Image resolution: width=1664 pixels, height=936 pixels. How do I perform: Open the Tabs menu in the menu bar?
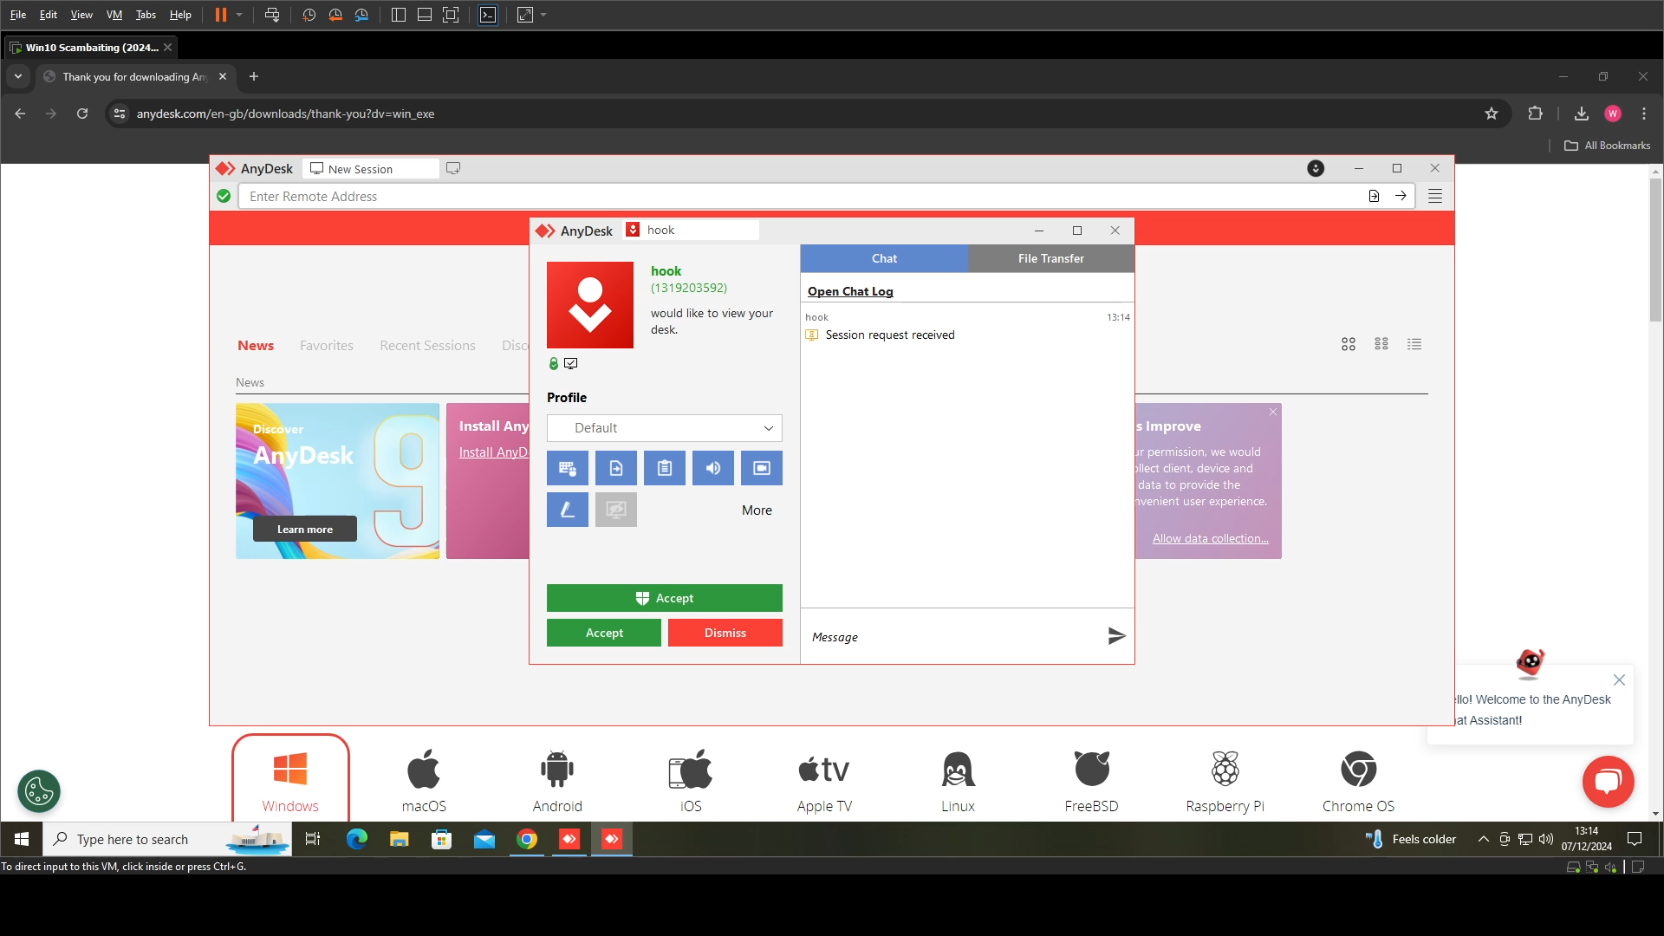point(146,15)
